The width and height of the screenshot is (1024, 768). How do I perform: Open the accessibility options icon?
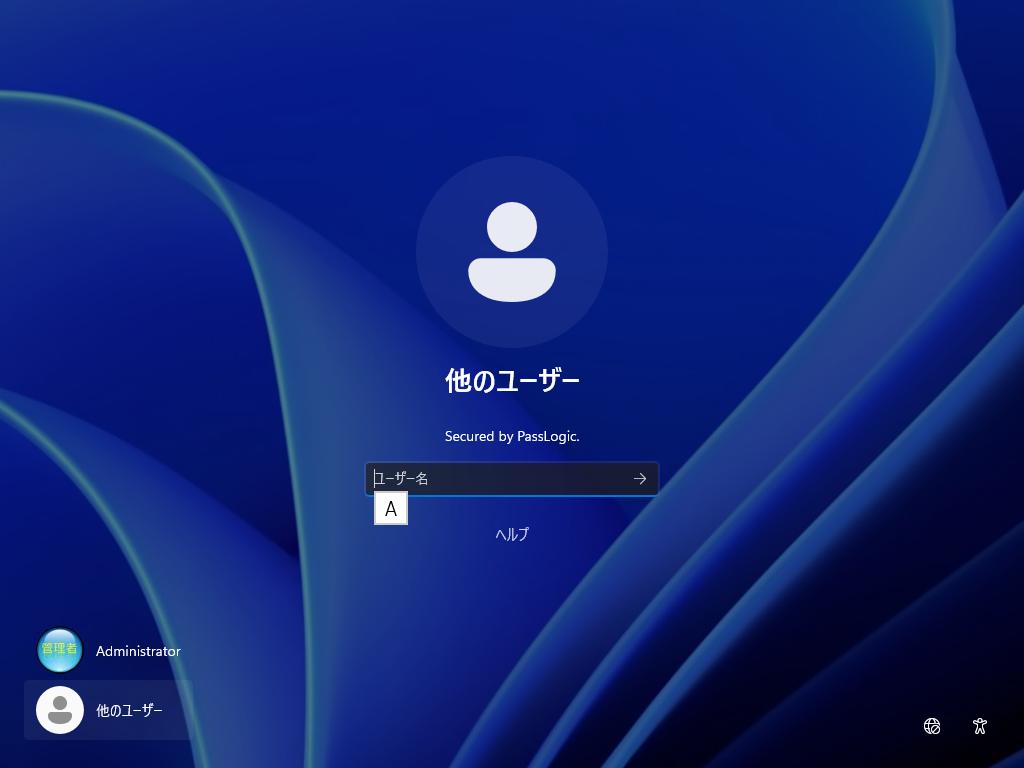pyautogui.click(x=980, y=726)
